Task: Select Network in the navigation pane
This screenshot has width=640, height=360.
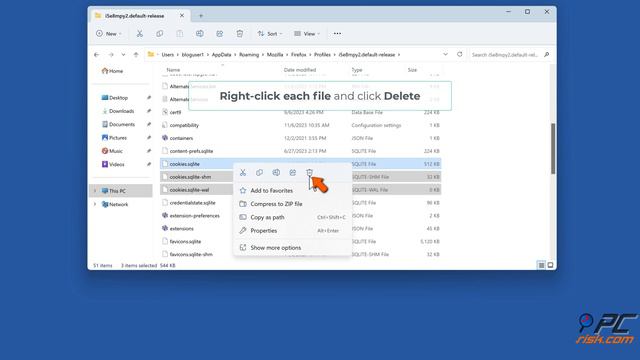Action: click(118, 204)
